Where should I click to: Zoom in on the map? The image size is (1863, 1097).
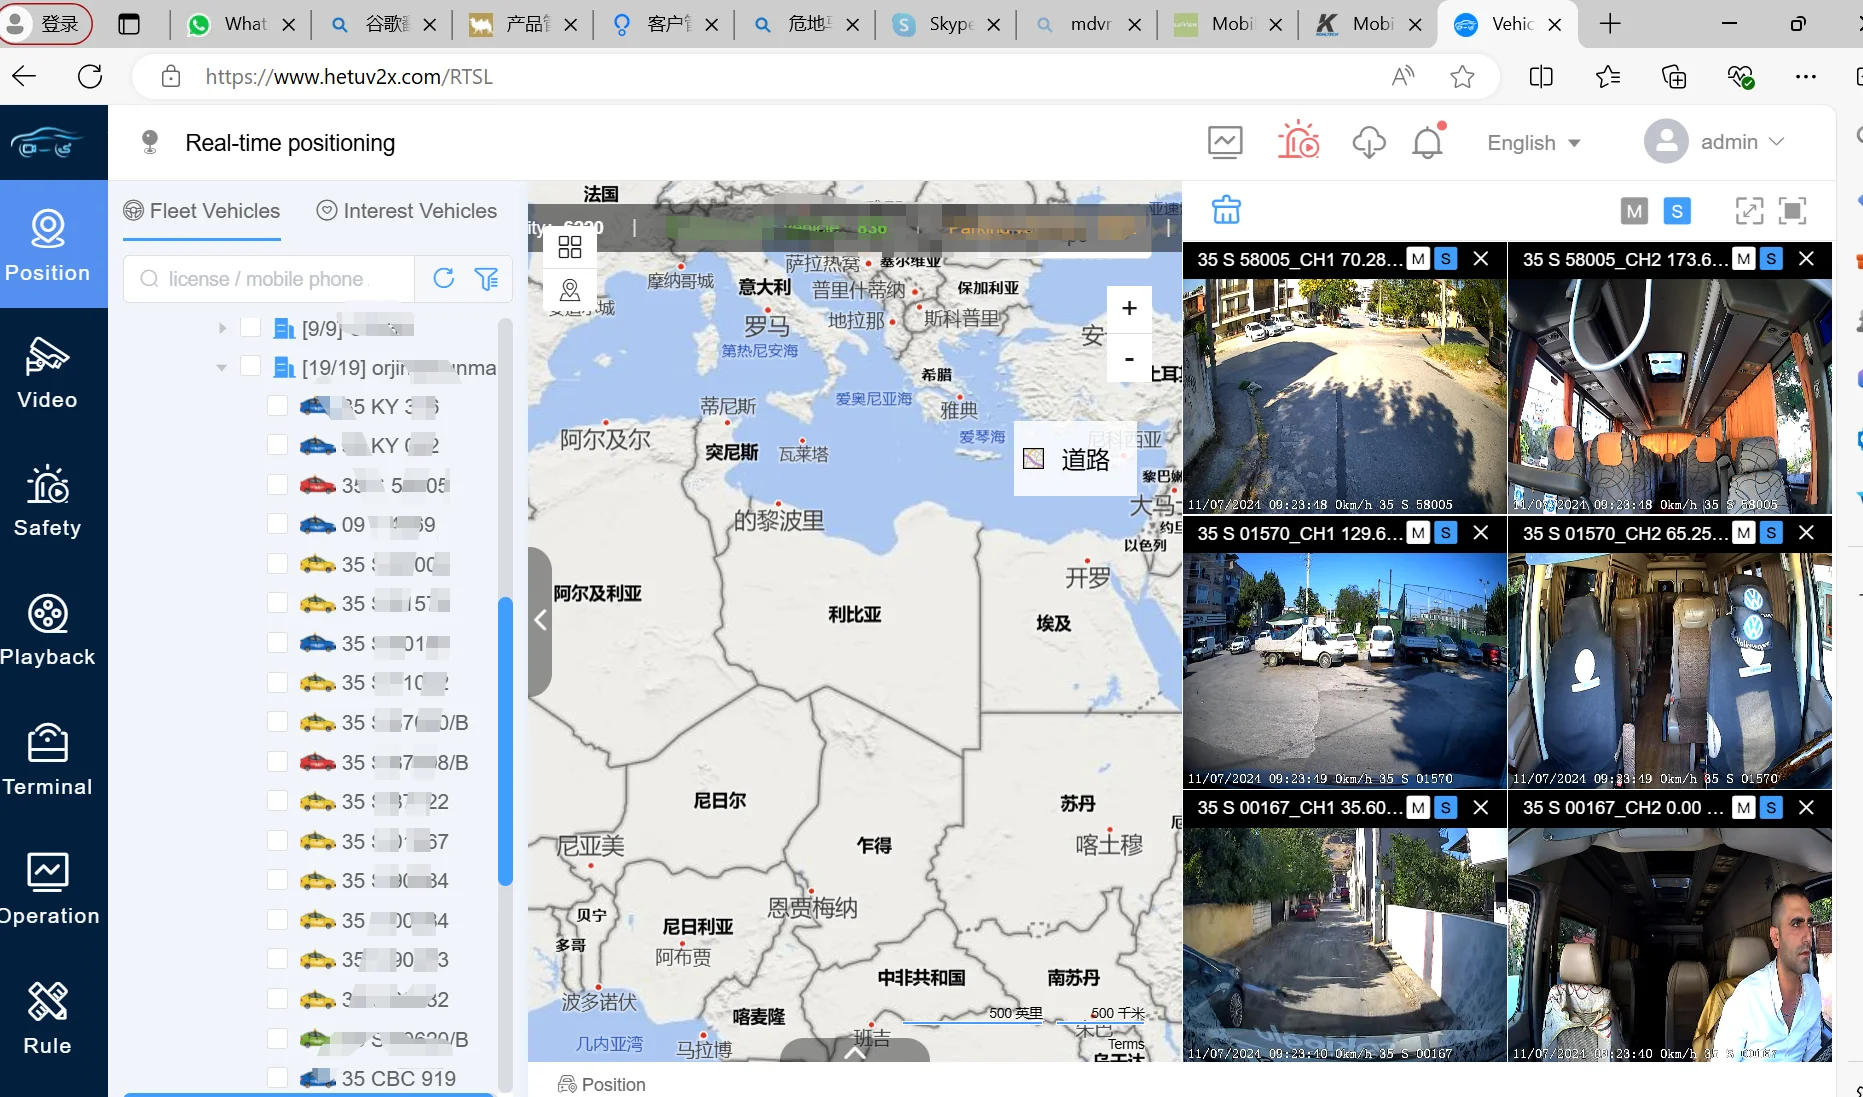(x=1129, y=309)
